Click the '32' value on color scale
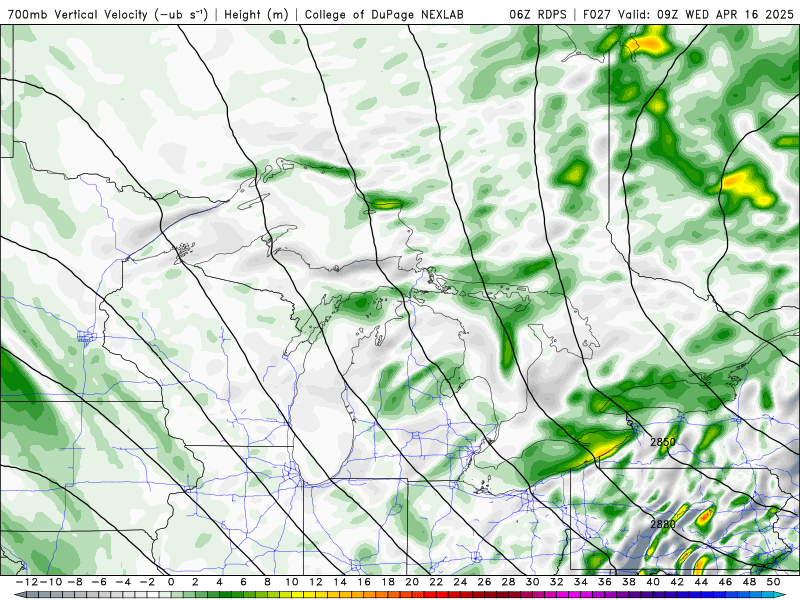The width and height of the screenshot is (800, 600). 557,582
